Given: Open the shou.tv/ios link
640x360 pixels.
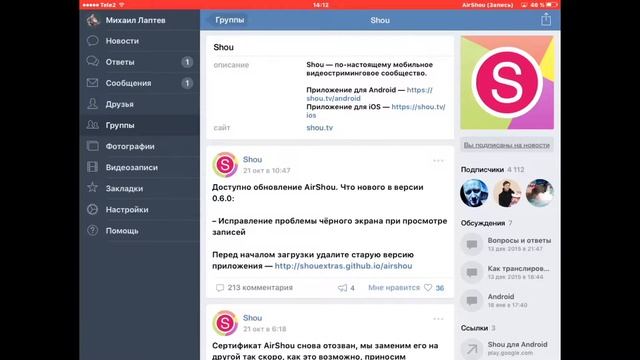Looking at the screenshot, I should pos(376,111).
